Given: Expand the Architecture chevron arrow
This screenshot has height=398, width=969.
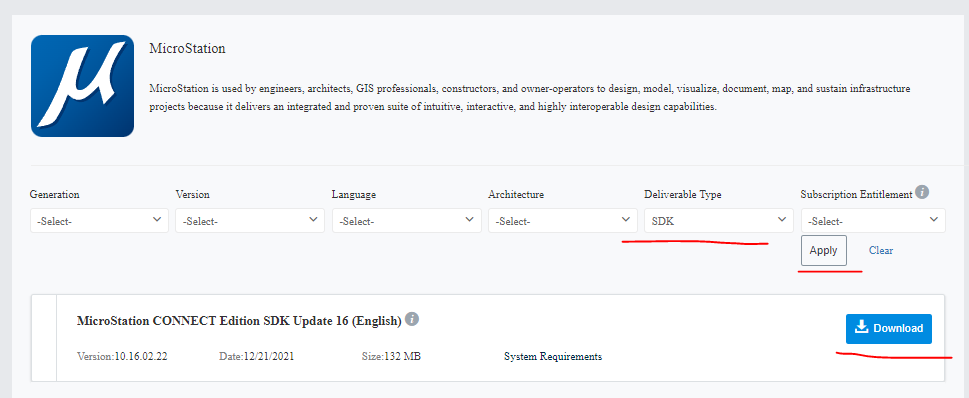Looking at the screenshot, I should [625, 219].
